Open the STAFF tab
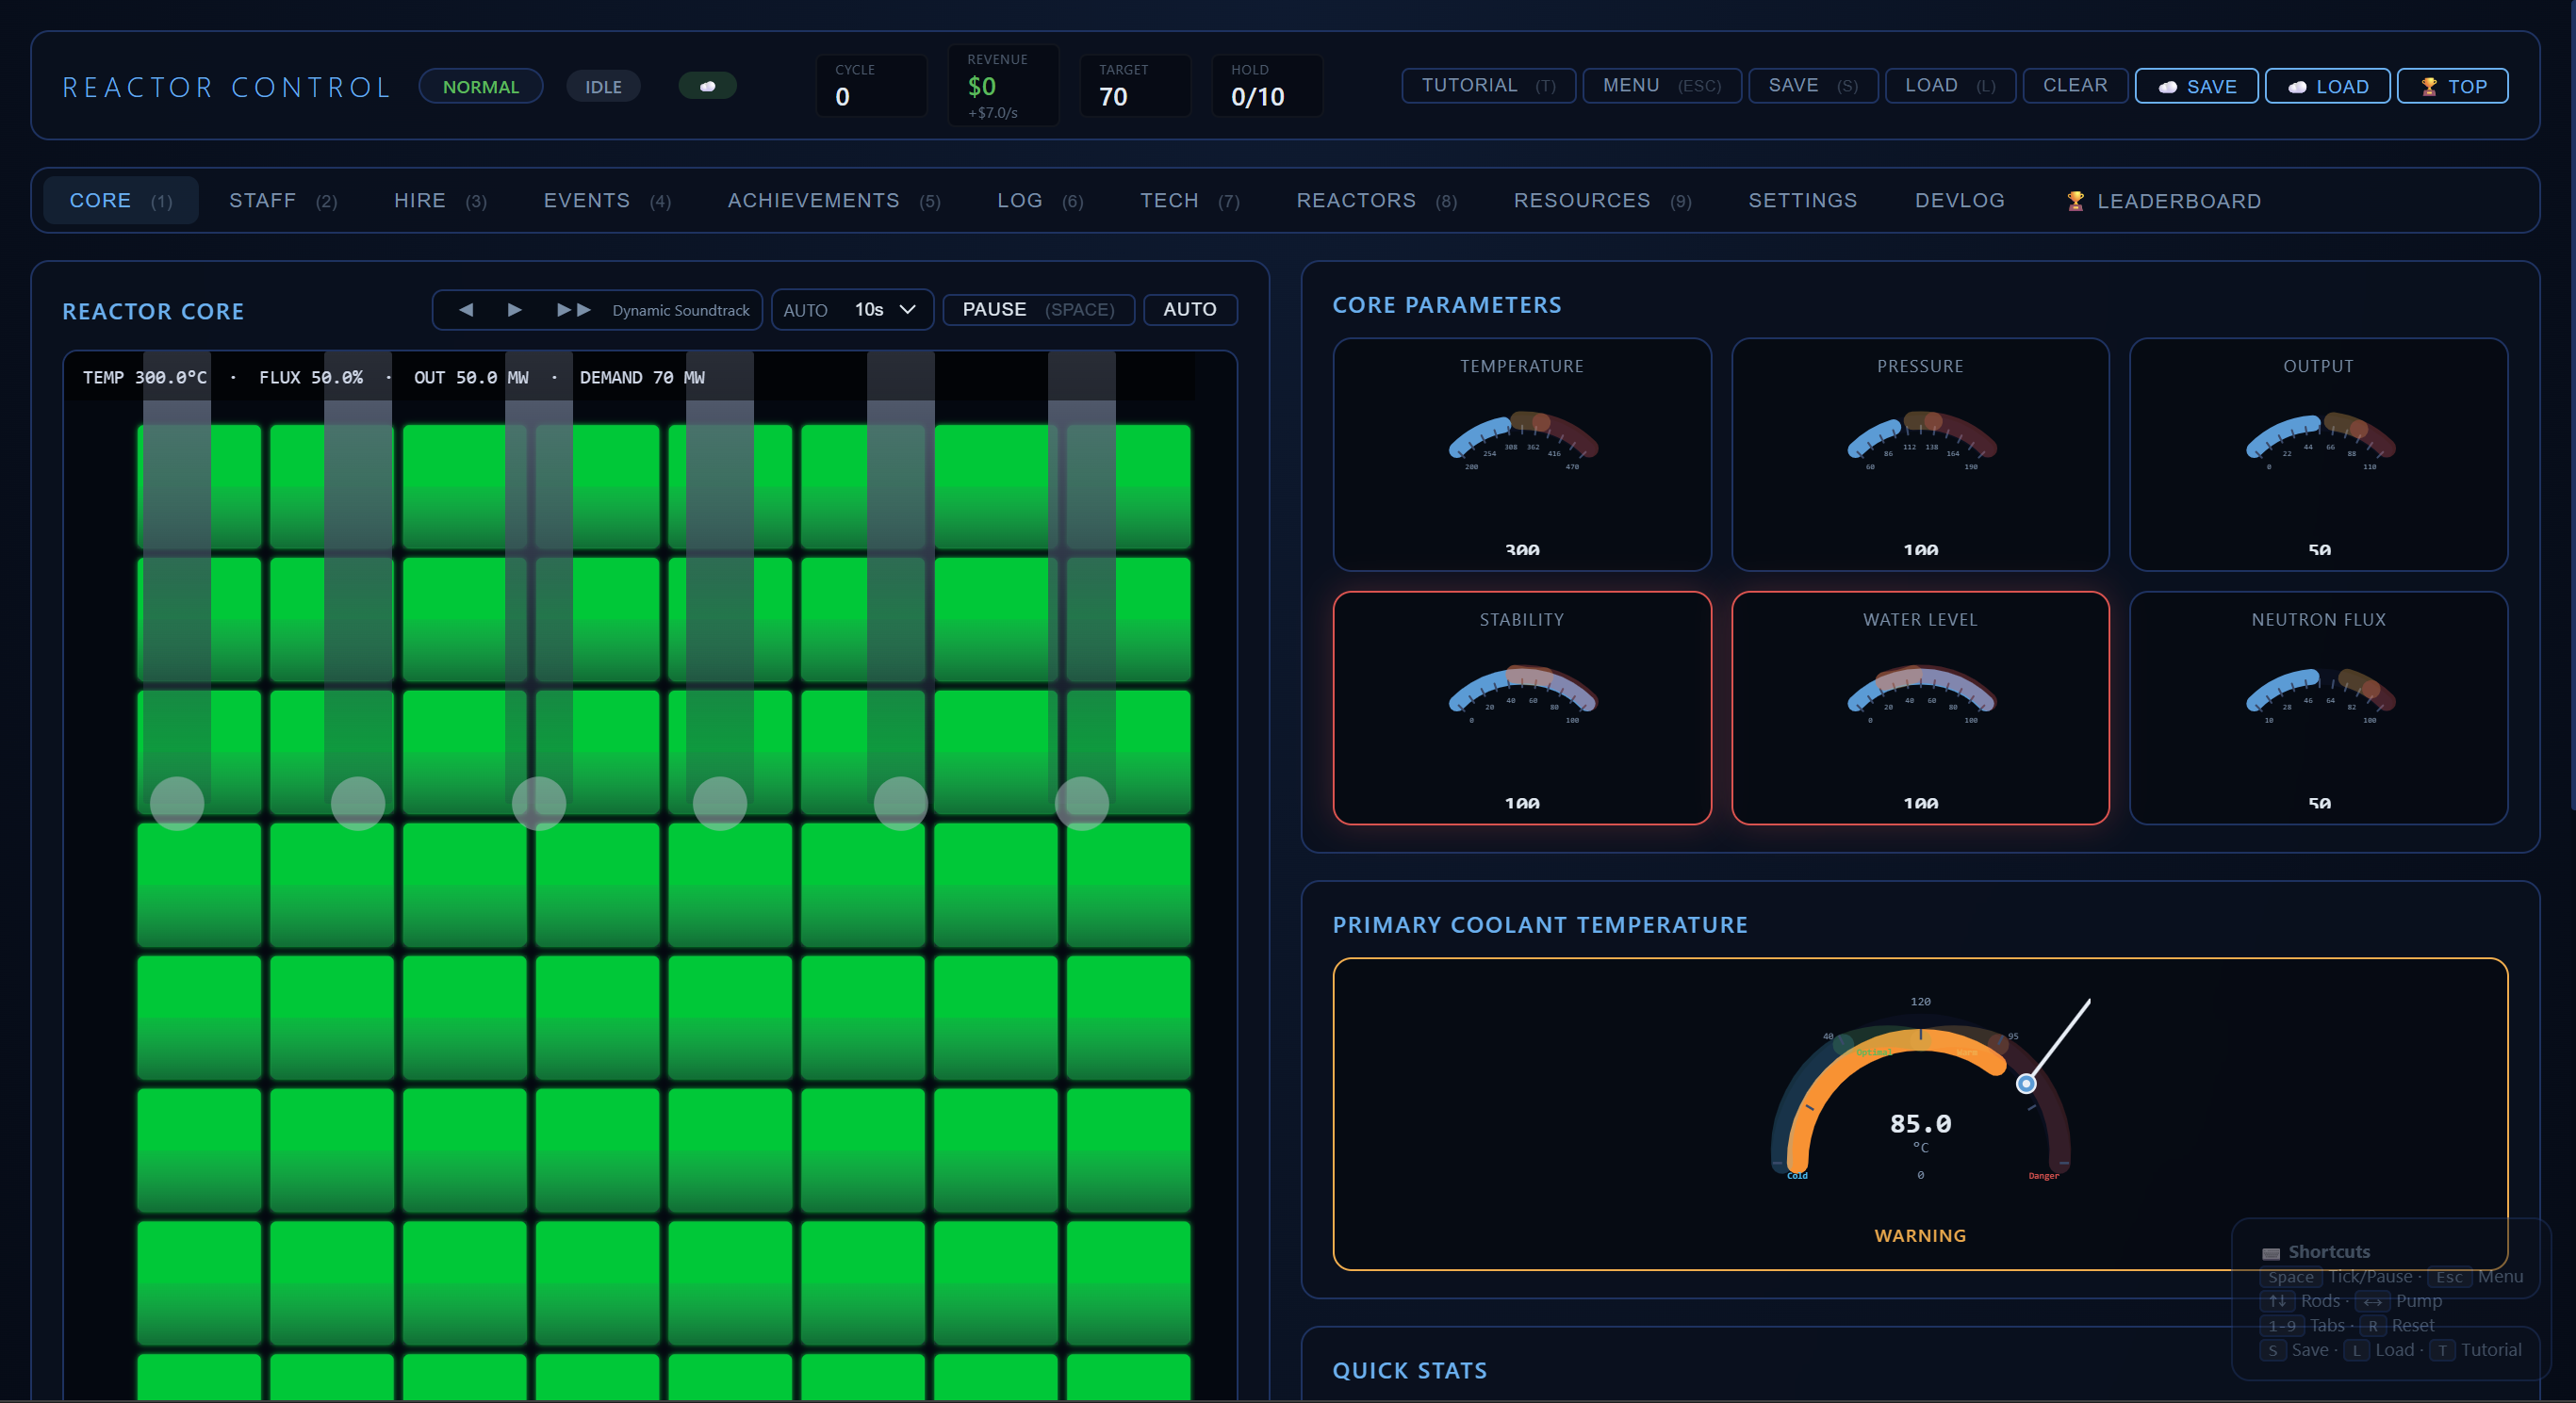This screenshot has width=2576, height=1403. click(283, 200)
